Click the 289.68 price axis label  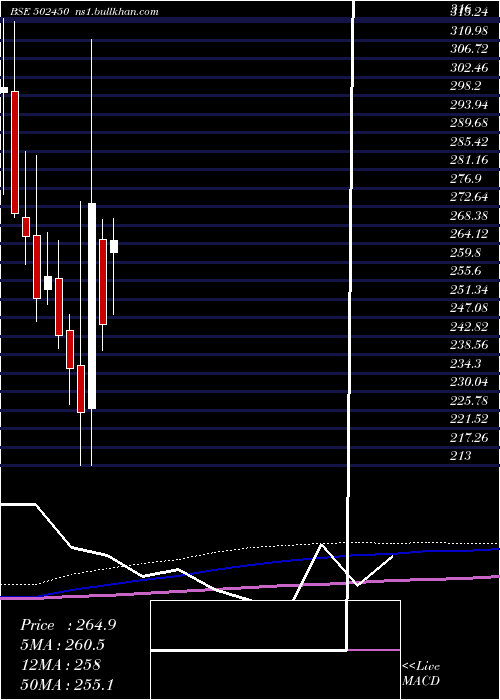click(469, 123)
